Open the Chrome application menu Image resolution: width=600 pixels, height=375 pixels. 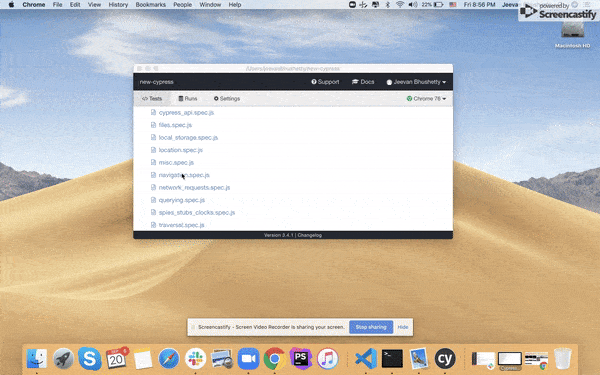tap(34, 5)
